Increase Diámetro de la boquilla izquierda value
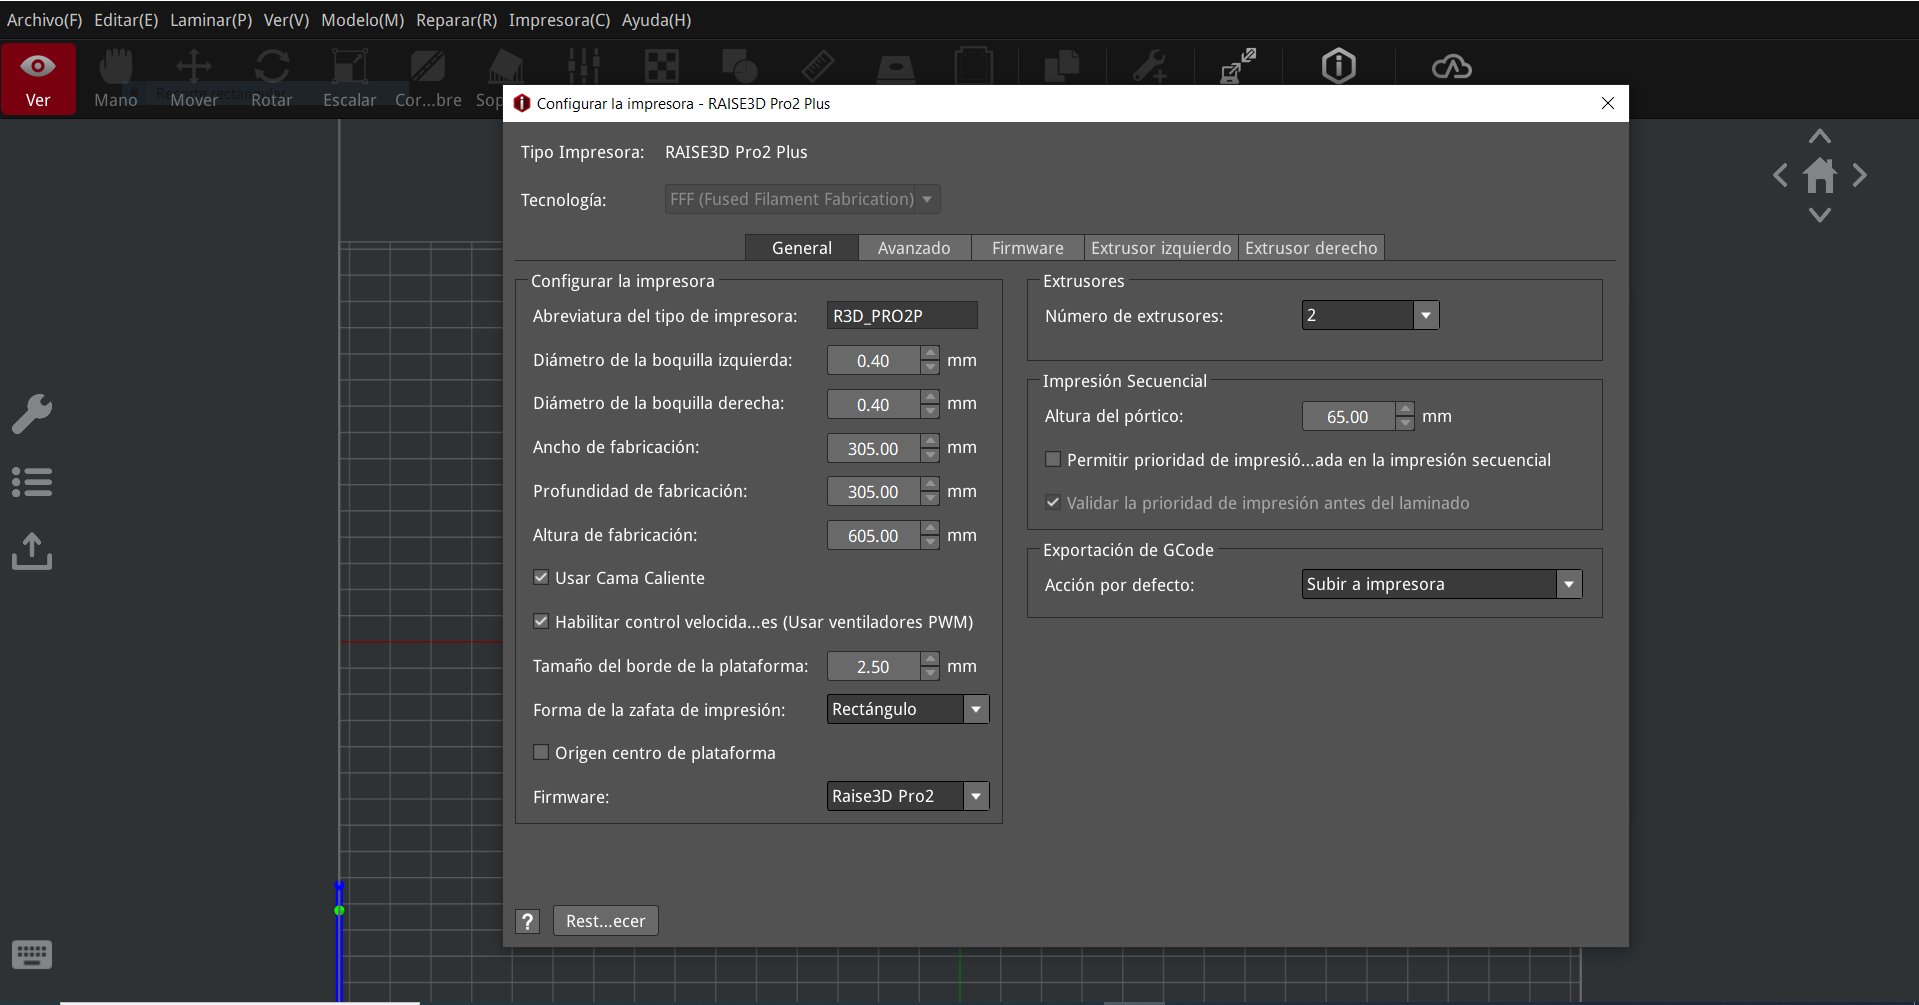This screenshot has width=1919, height=1005. [x=930, y=353]
